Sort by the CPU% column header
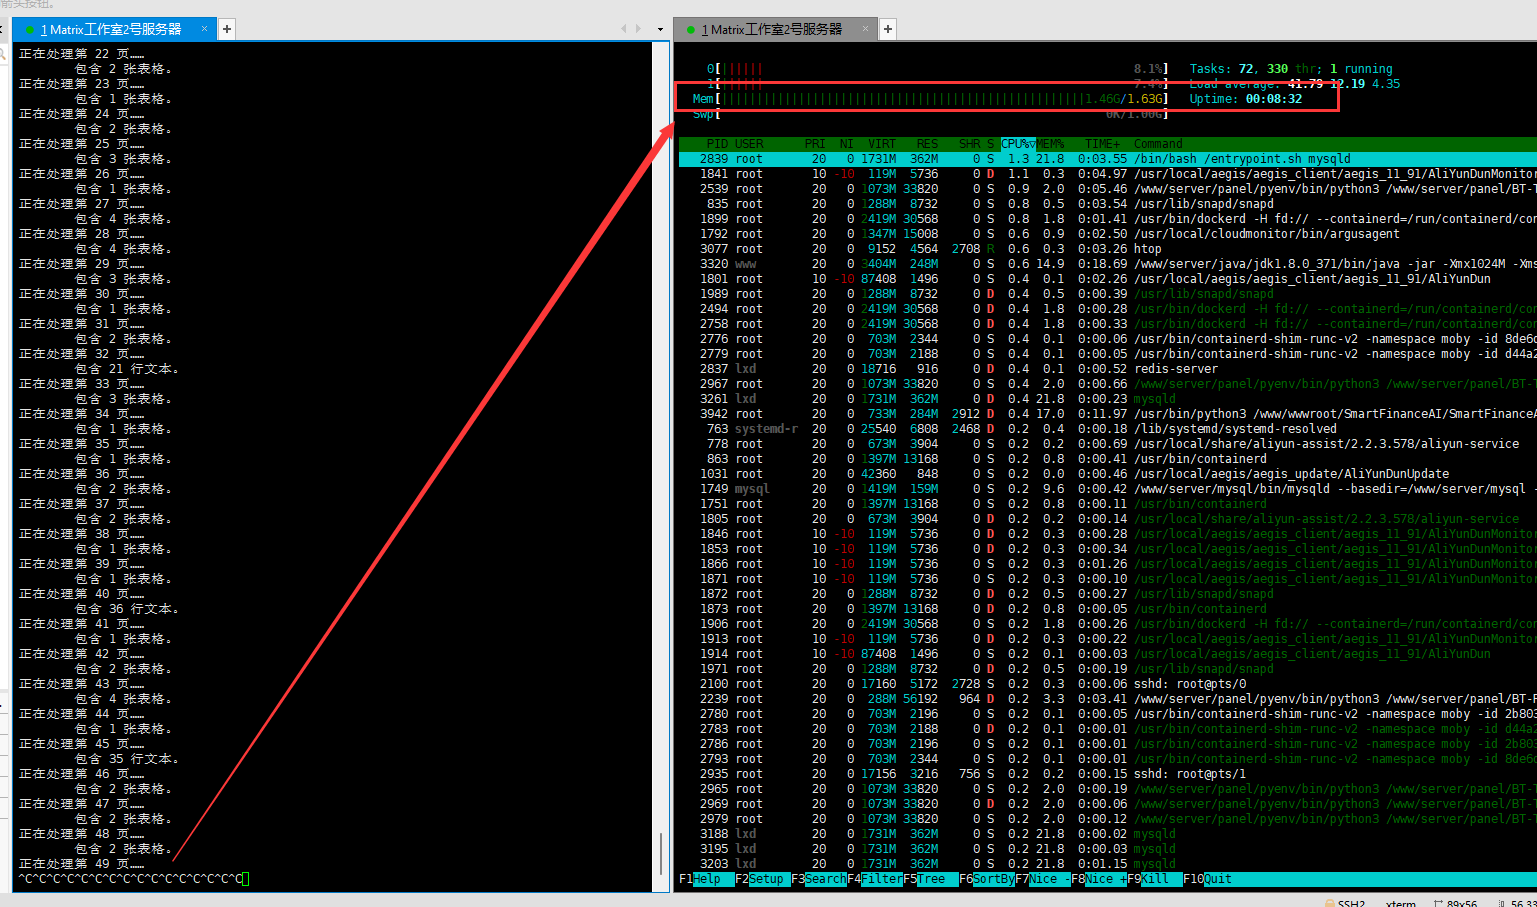 1018,144
